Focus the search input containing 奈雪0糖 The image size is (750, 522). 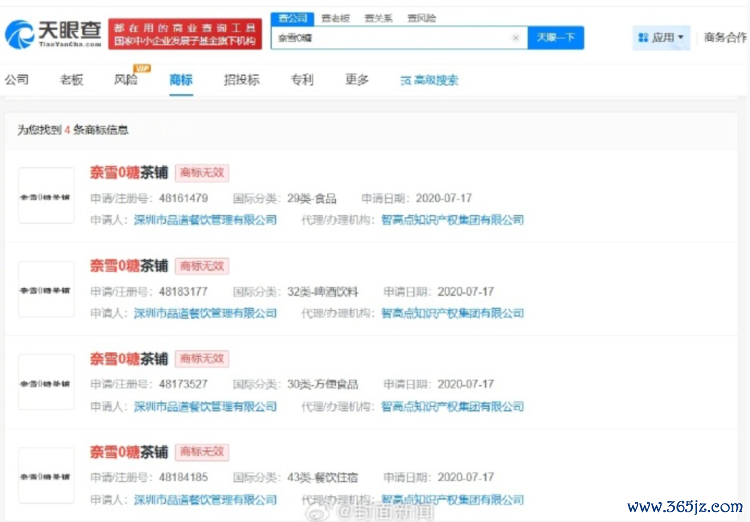(399, 38)
